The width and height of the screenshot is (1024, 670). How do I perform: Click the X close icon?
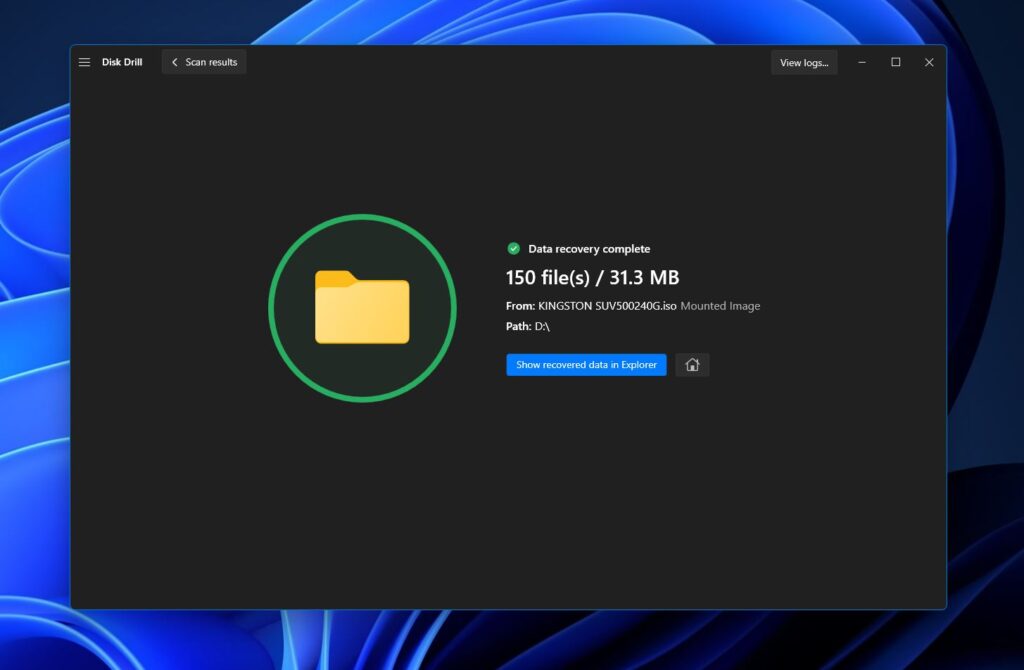pos(929,62)
